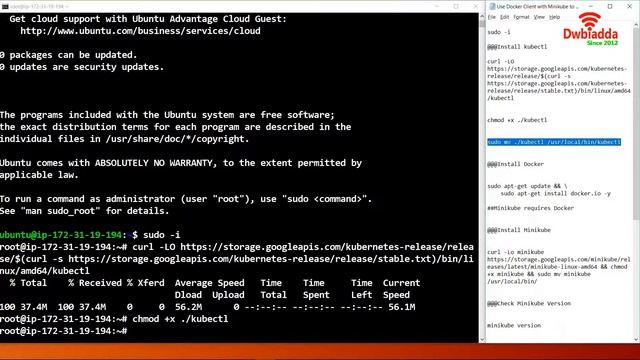Click the Notepad document icon in title bar
The width and height of the screenshot is (640, 360).
coord(492,7)
